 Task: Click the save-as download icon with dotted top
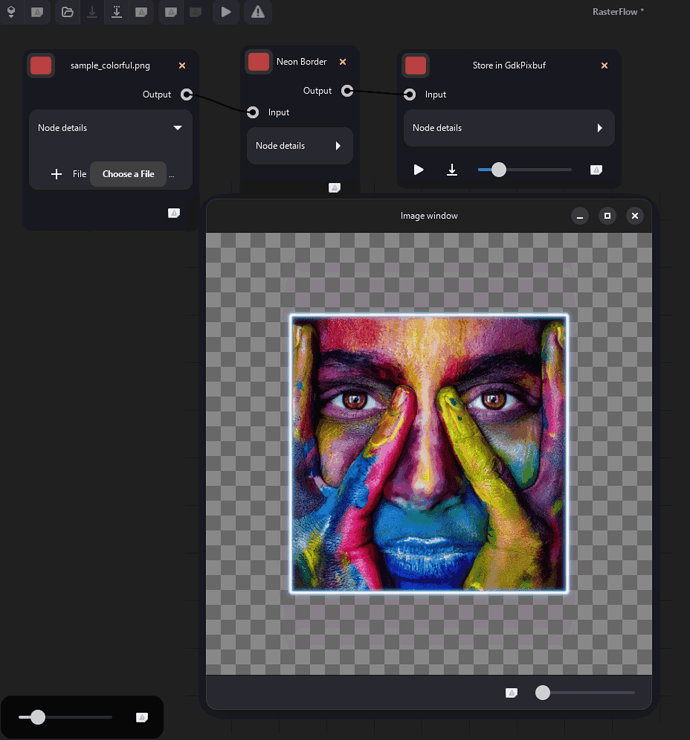click(116, 12)
